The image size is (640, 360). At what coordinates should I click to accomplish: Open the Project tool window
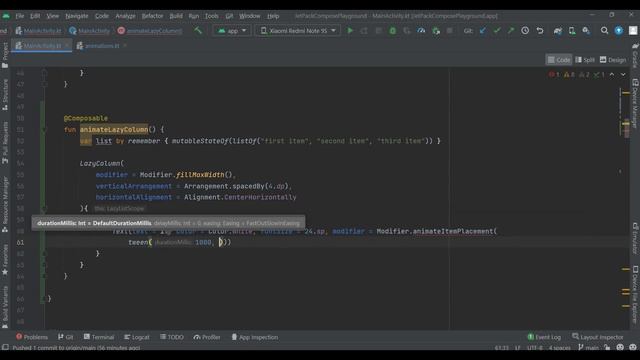click(x=5, y=55)
